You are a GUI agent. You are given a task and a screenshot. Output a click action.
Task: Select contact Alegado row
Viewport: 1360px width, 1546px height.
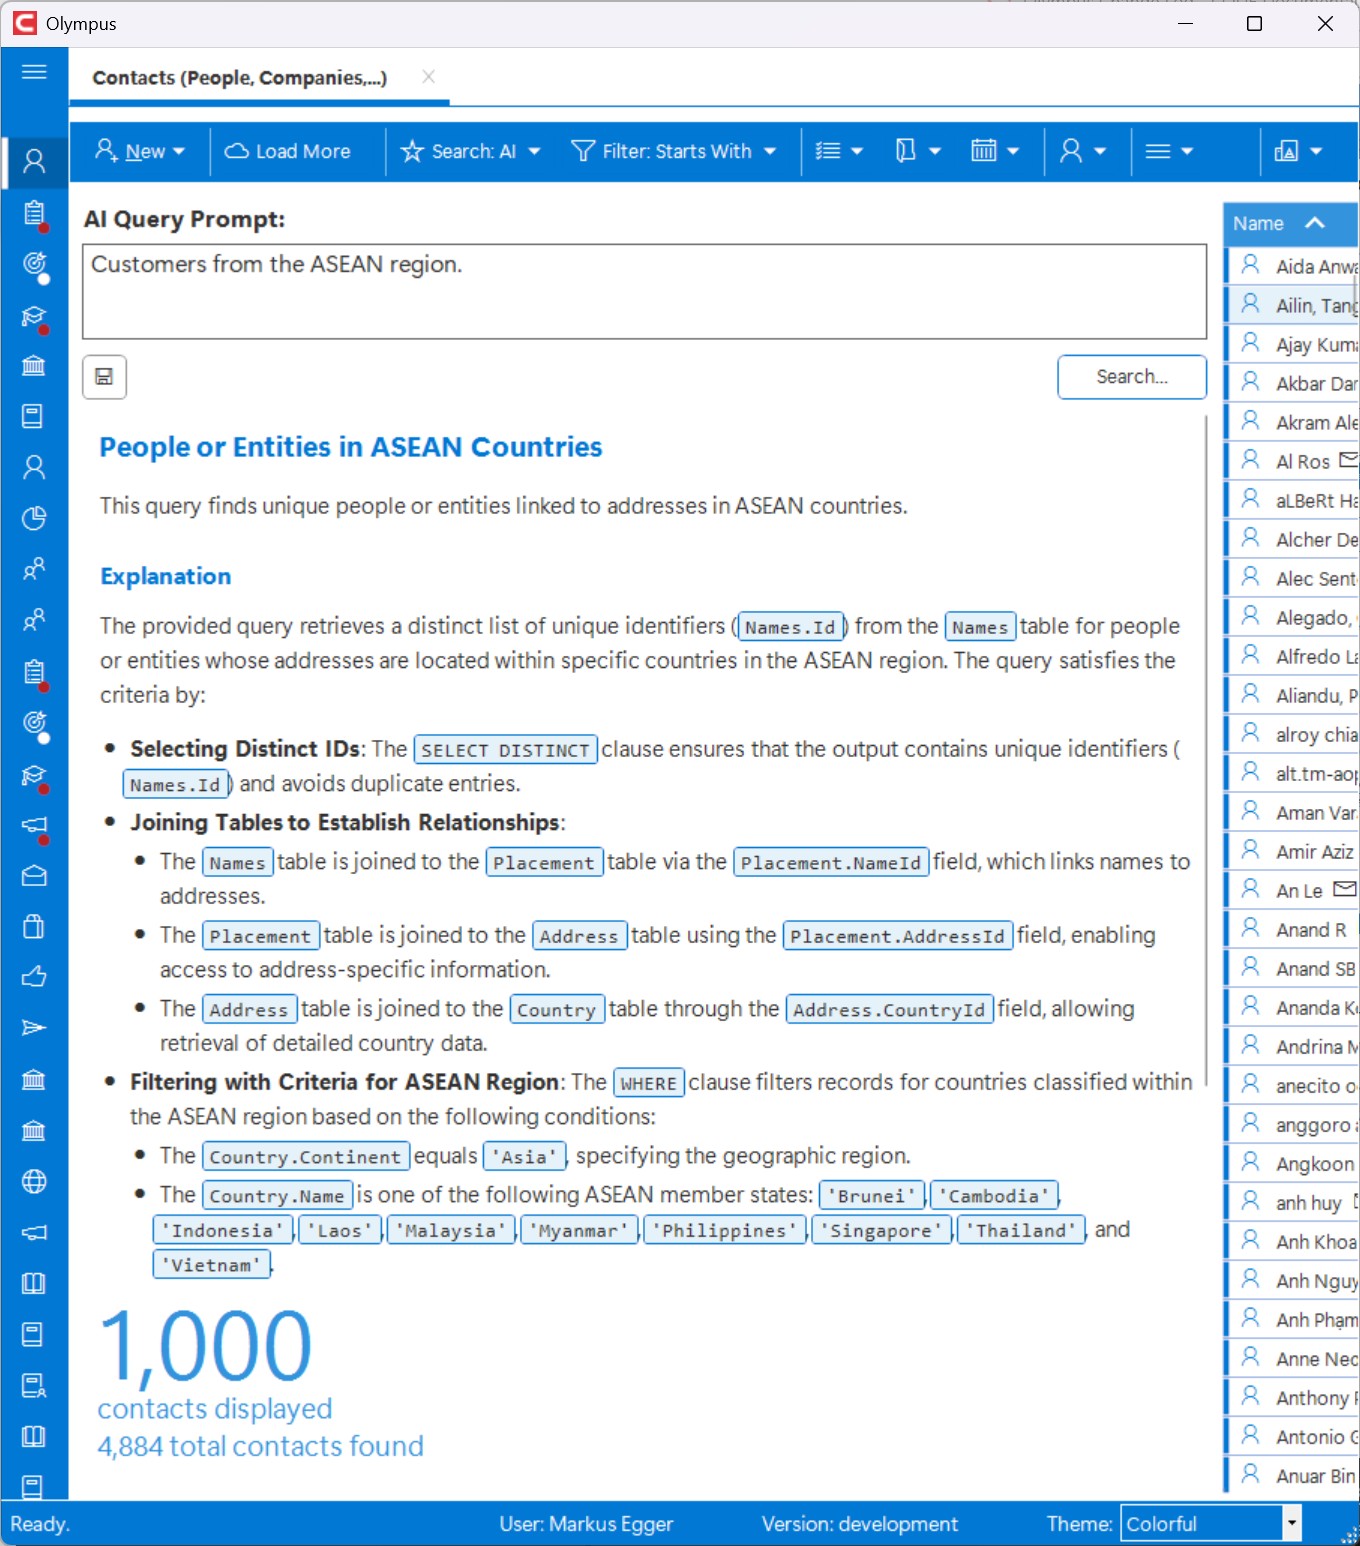[x=1292, y=617]
